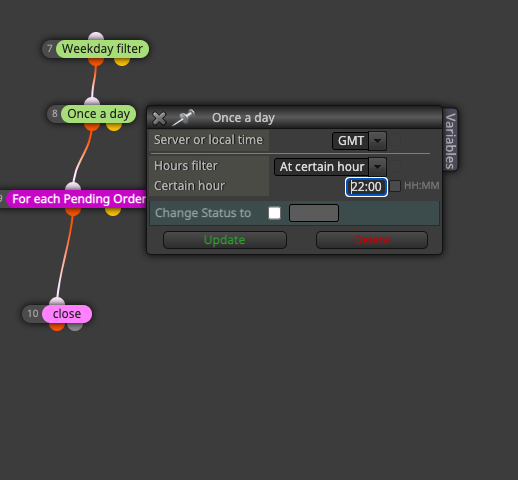Image resolution: width=518 pixels, height=480 pixels.
Task: Click the Certain hour label
Action: pos(189,186)
